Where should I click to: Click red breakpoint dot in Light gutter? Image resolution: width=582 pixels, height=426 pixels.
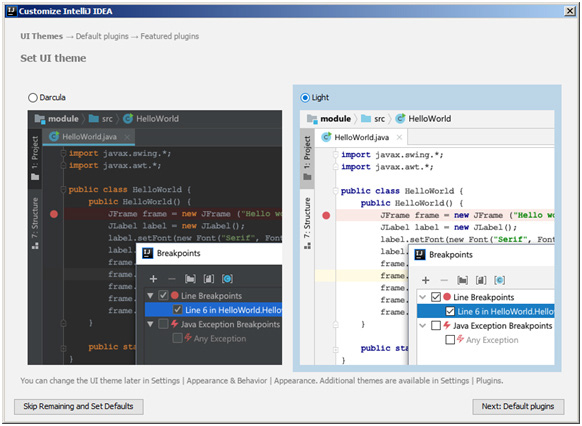(x=326, y=216)
